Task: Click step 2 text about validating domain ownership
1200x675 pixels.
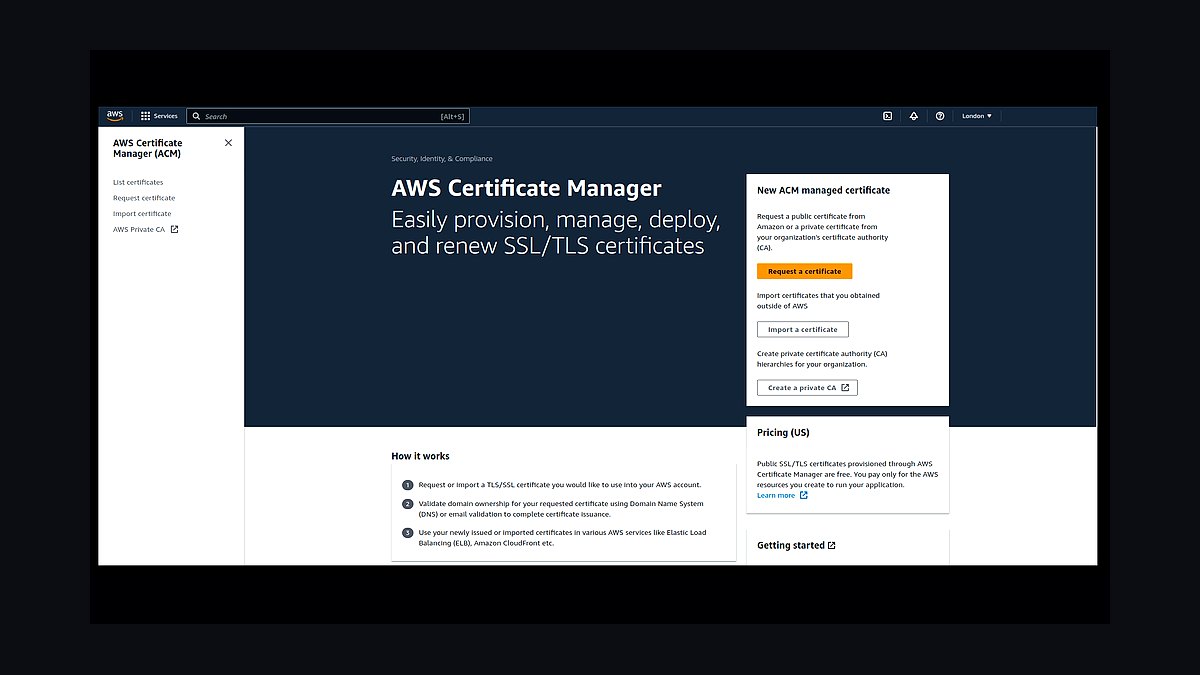Action: pyautogui.click(x=561, y=509)
